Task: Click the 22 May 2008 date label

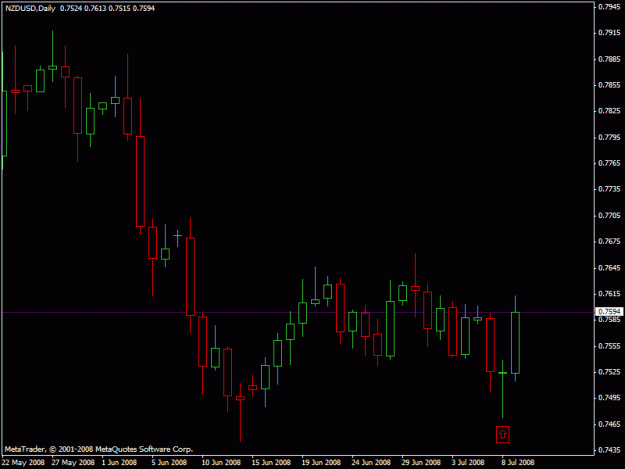Action: coord(23,462)
